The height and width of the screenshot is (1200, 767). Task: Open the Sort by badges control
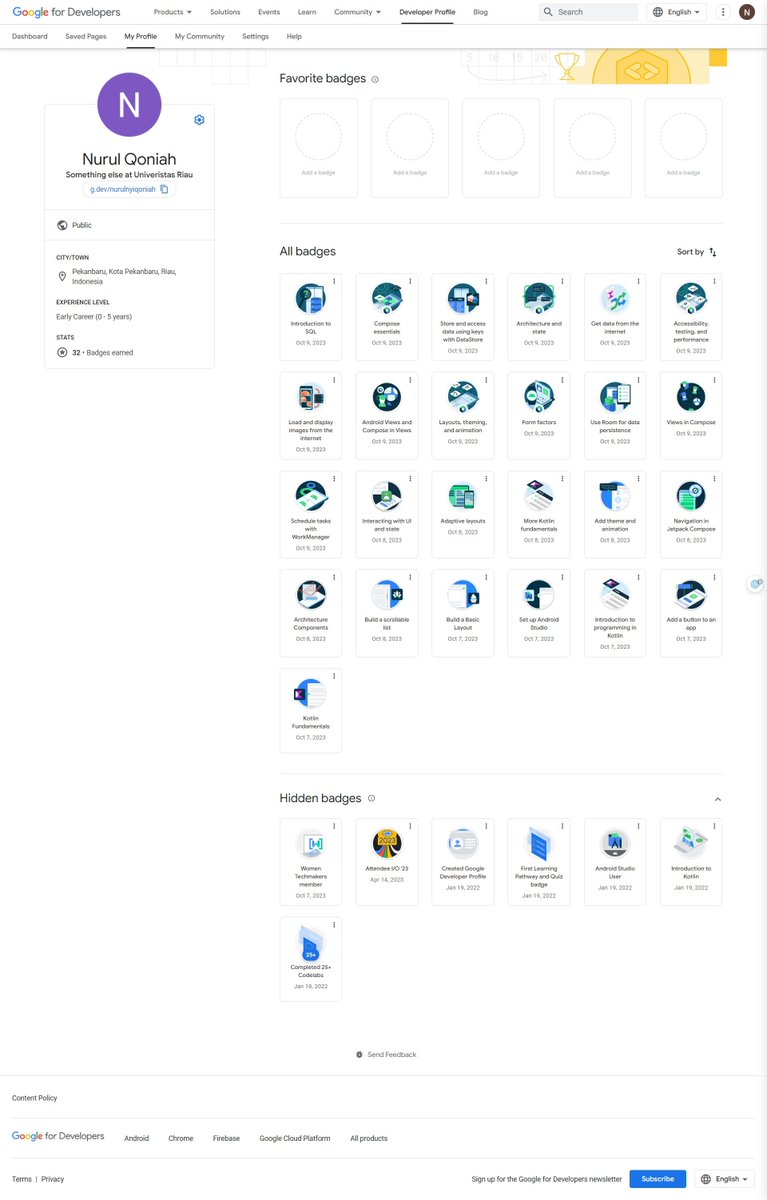697,252
